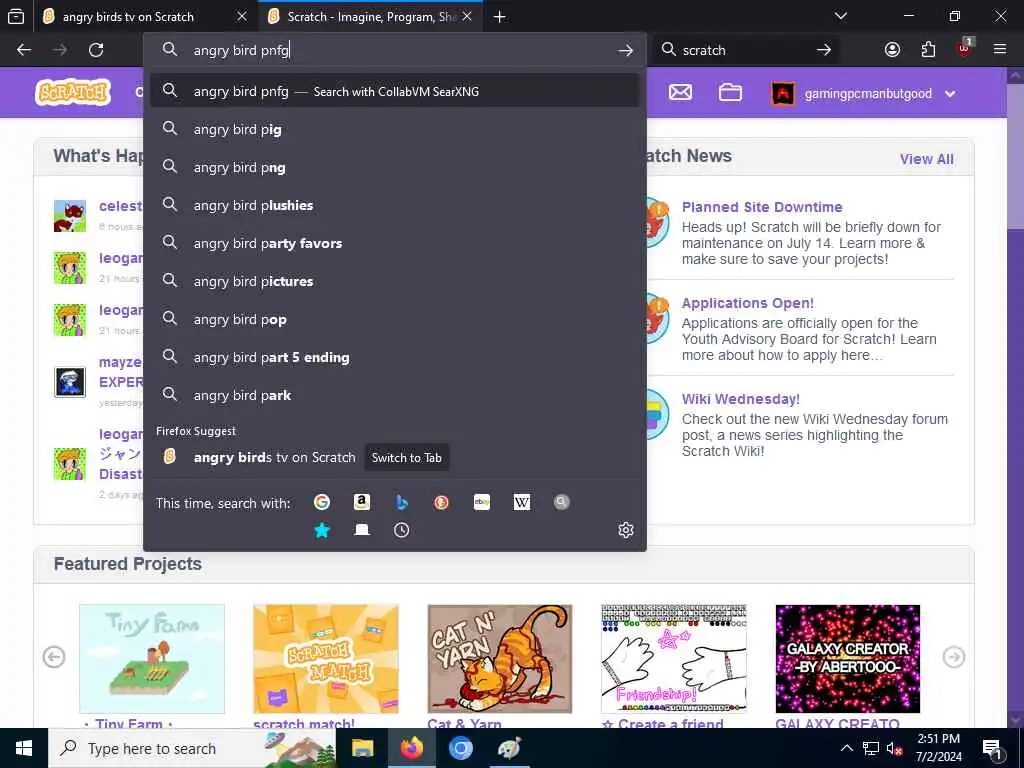Close the angry birds tv tab

click(x=242, y=17)
